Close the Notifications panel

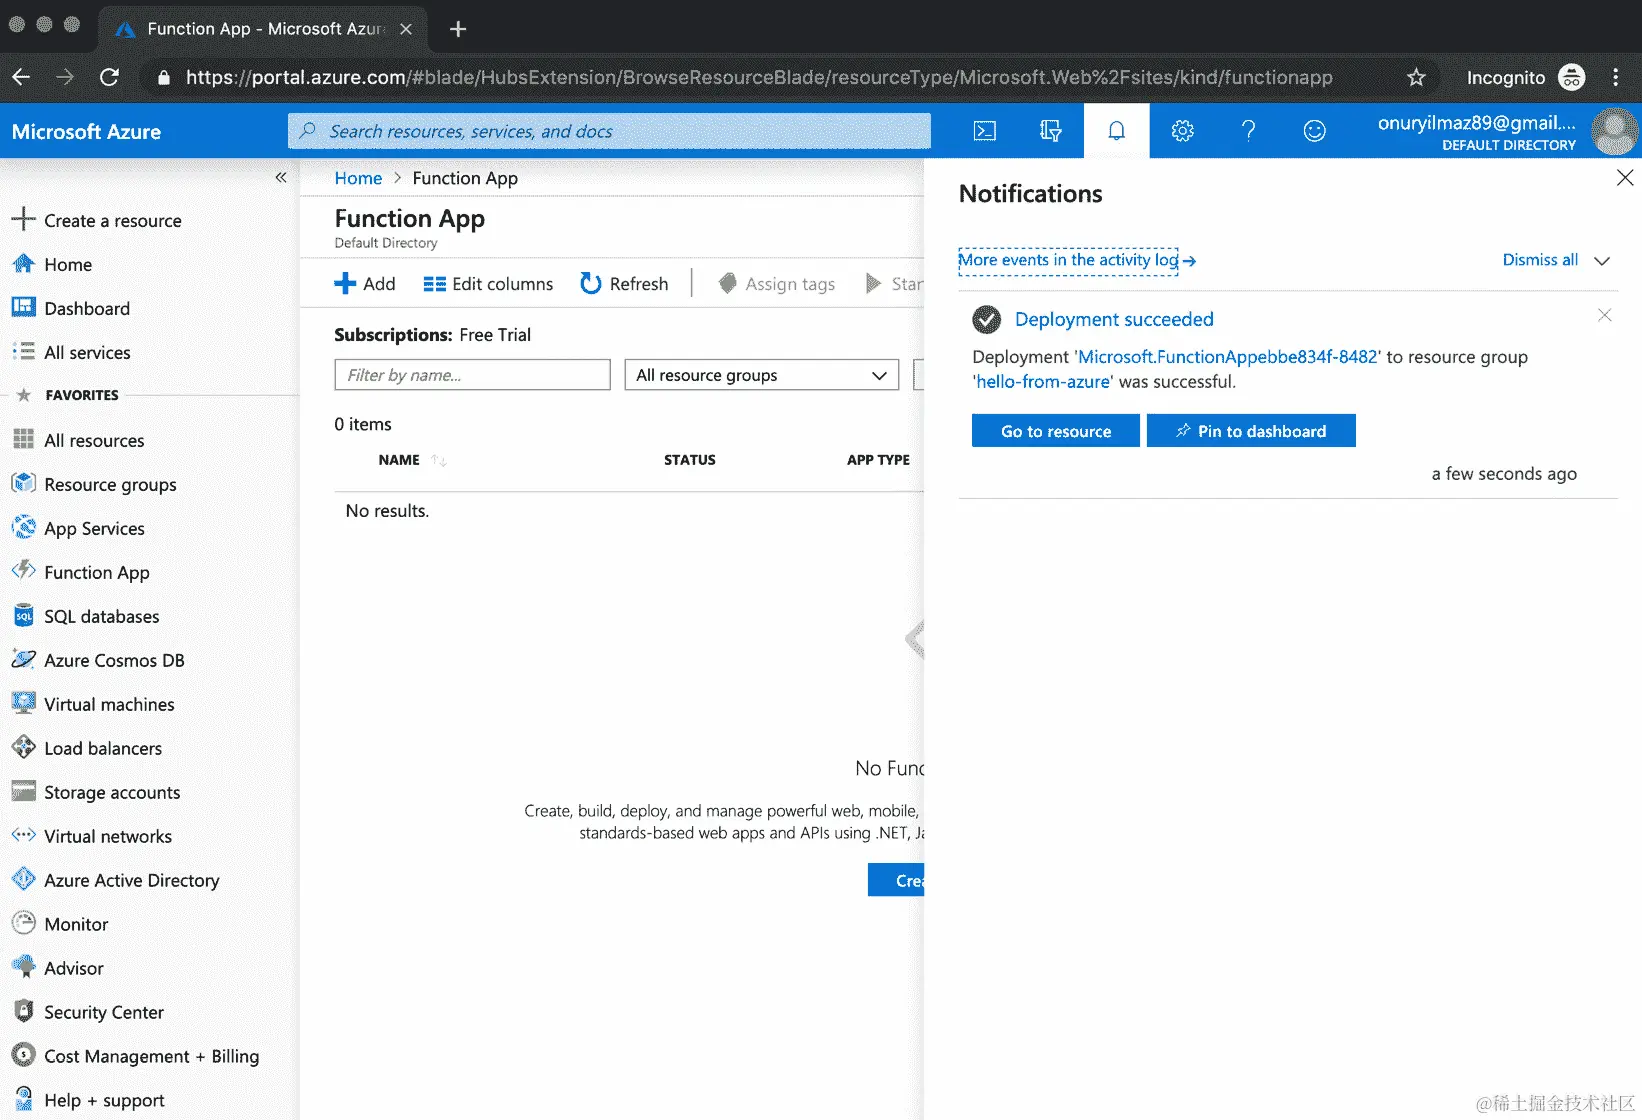[x=1625, y=178]
